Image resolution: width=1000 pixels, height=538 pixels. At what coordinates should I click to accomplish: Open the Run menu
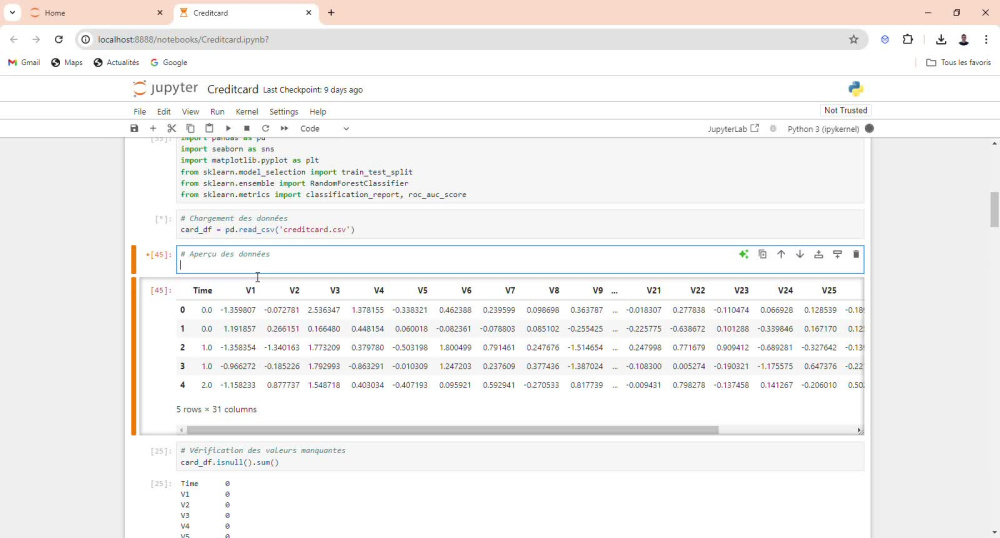click(217, 112)
